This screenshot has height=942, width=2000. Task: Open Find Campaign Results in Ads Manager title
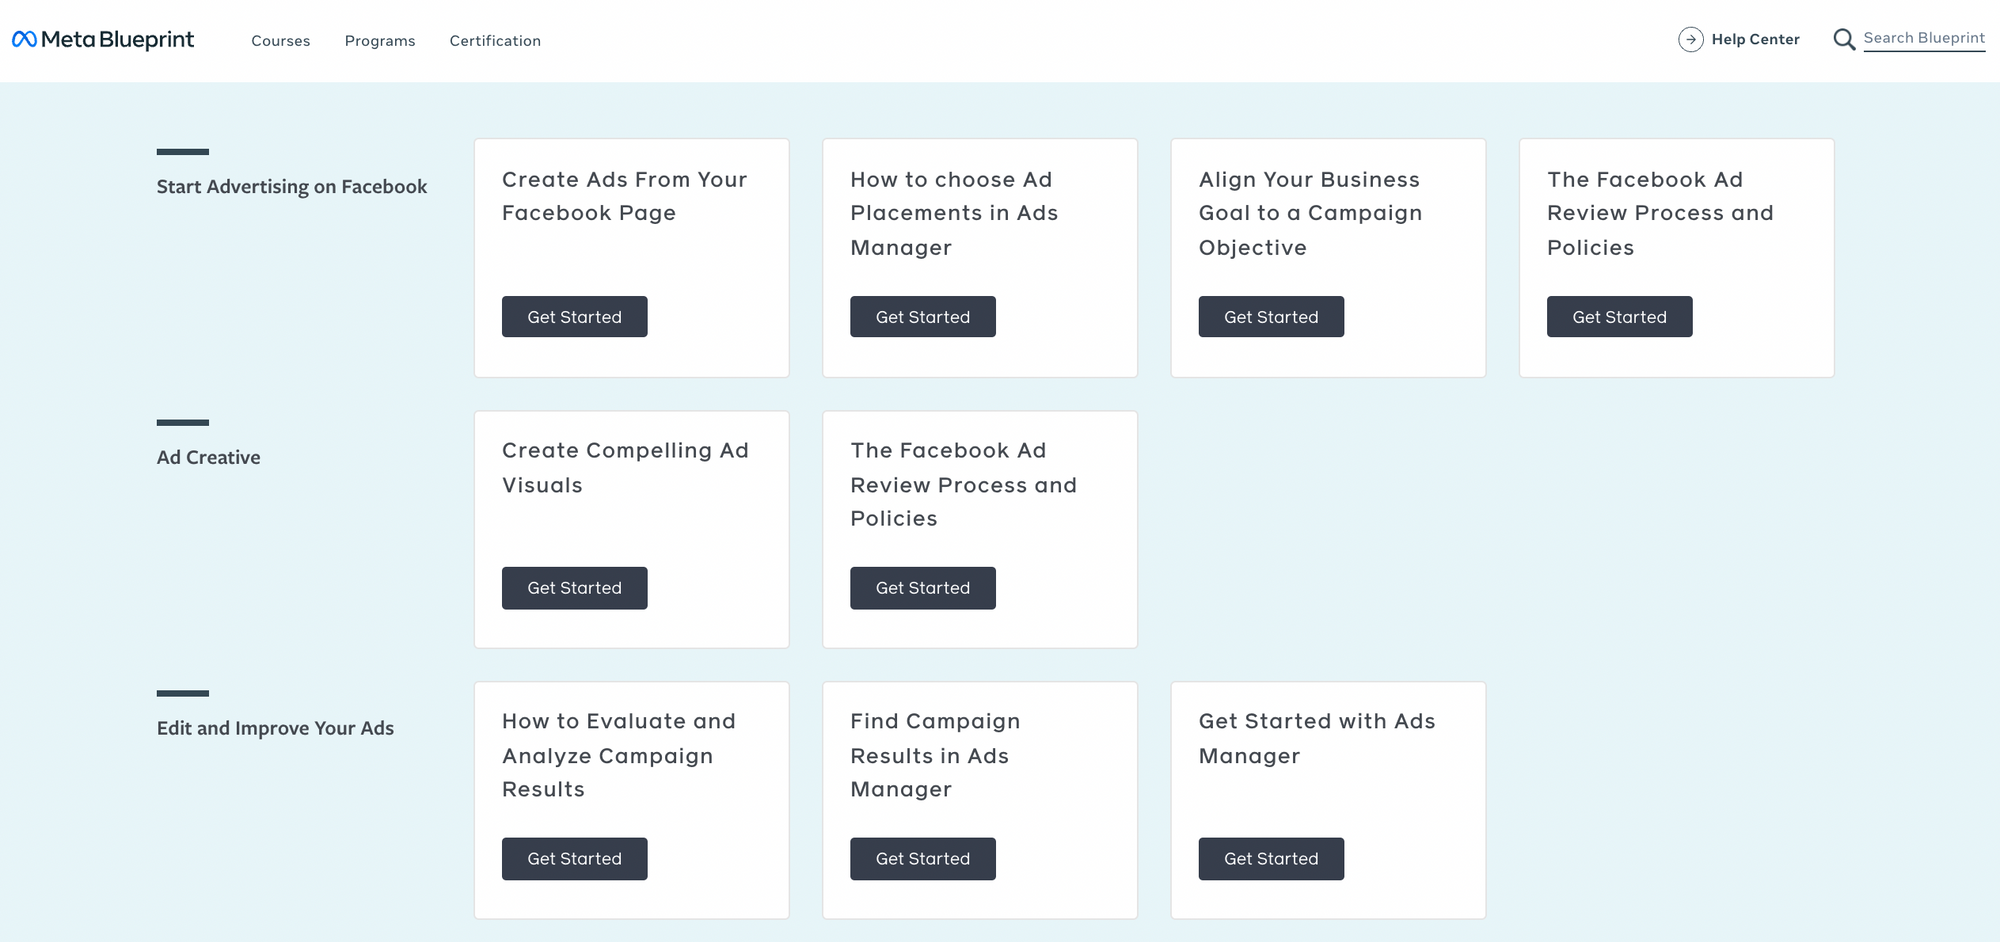pyautogui.click(x=936, y=755)
